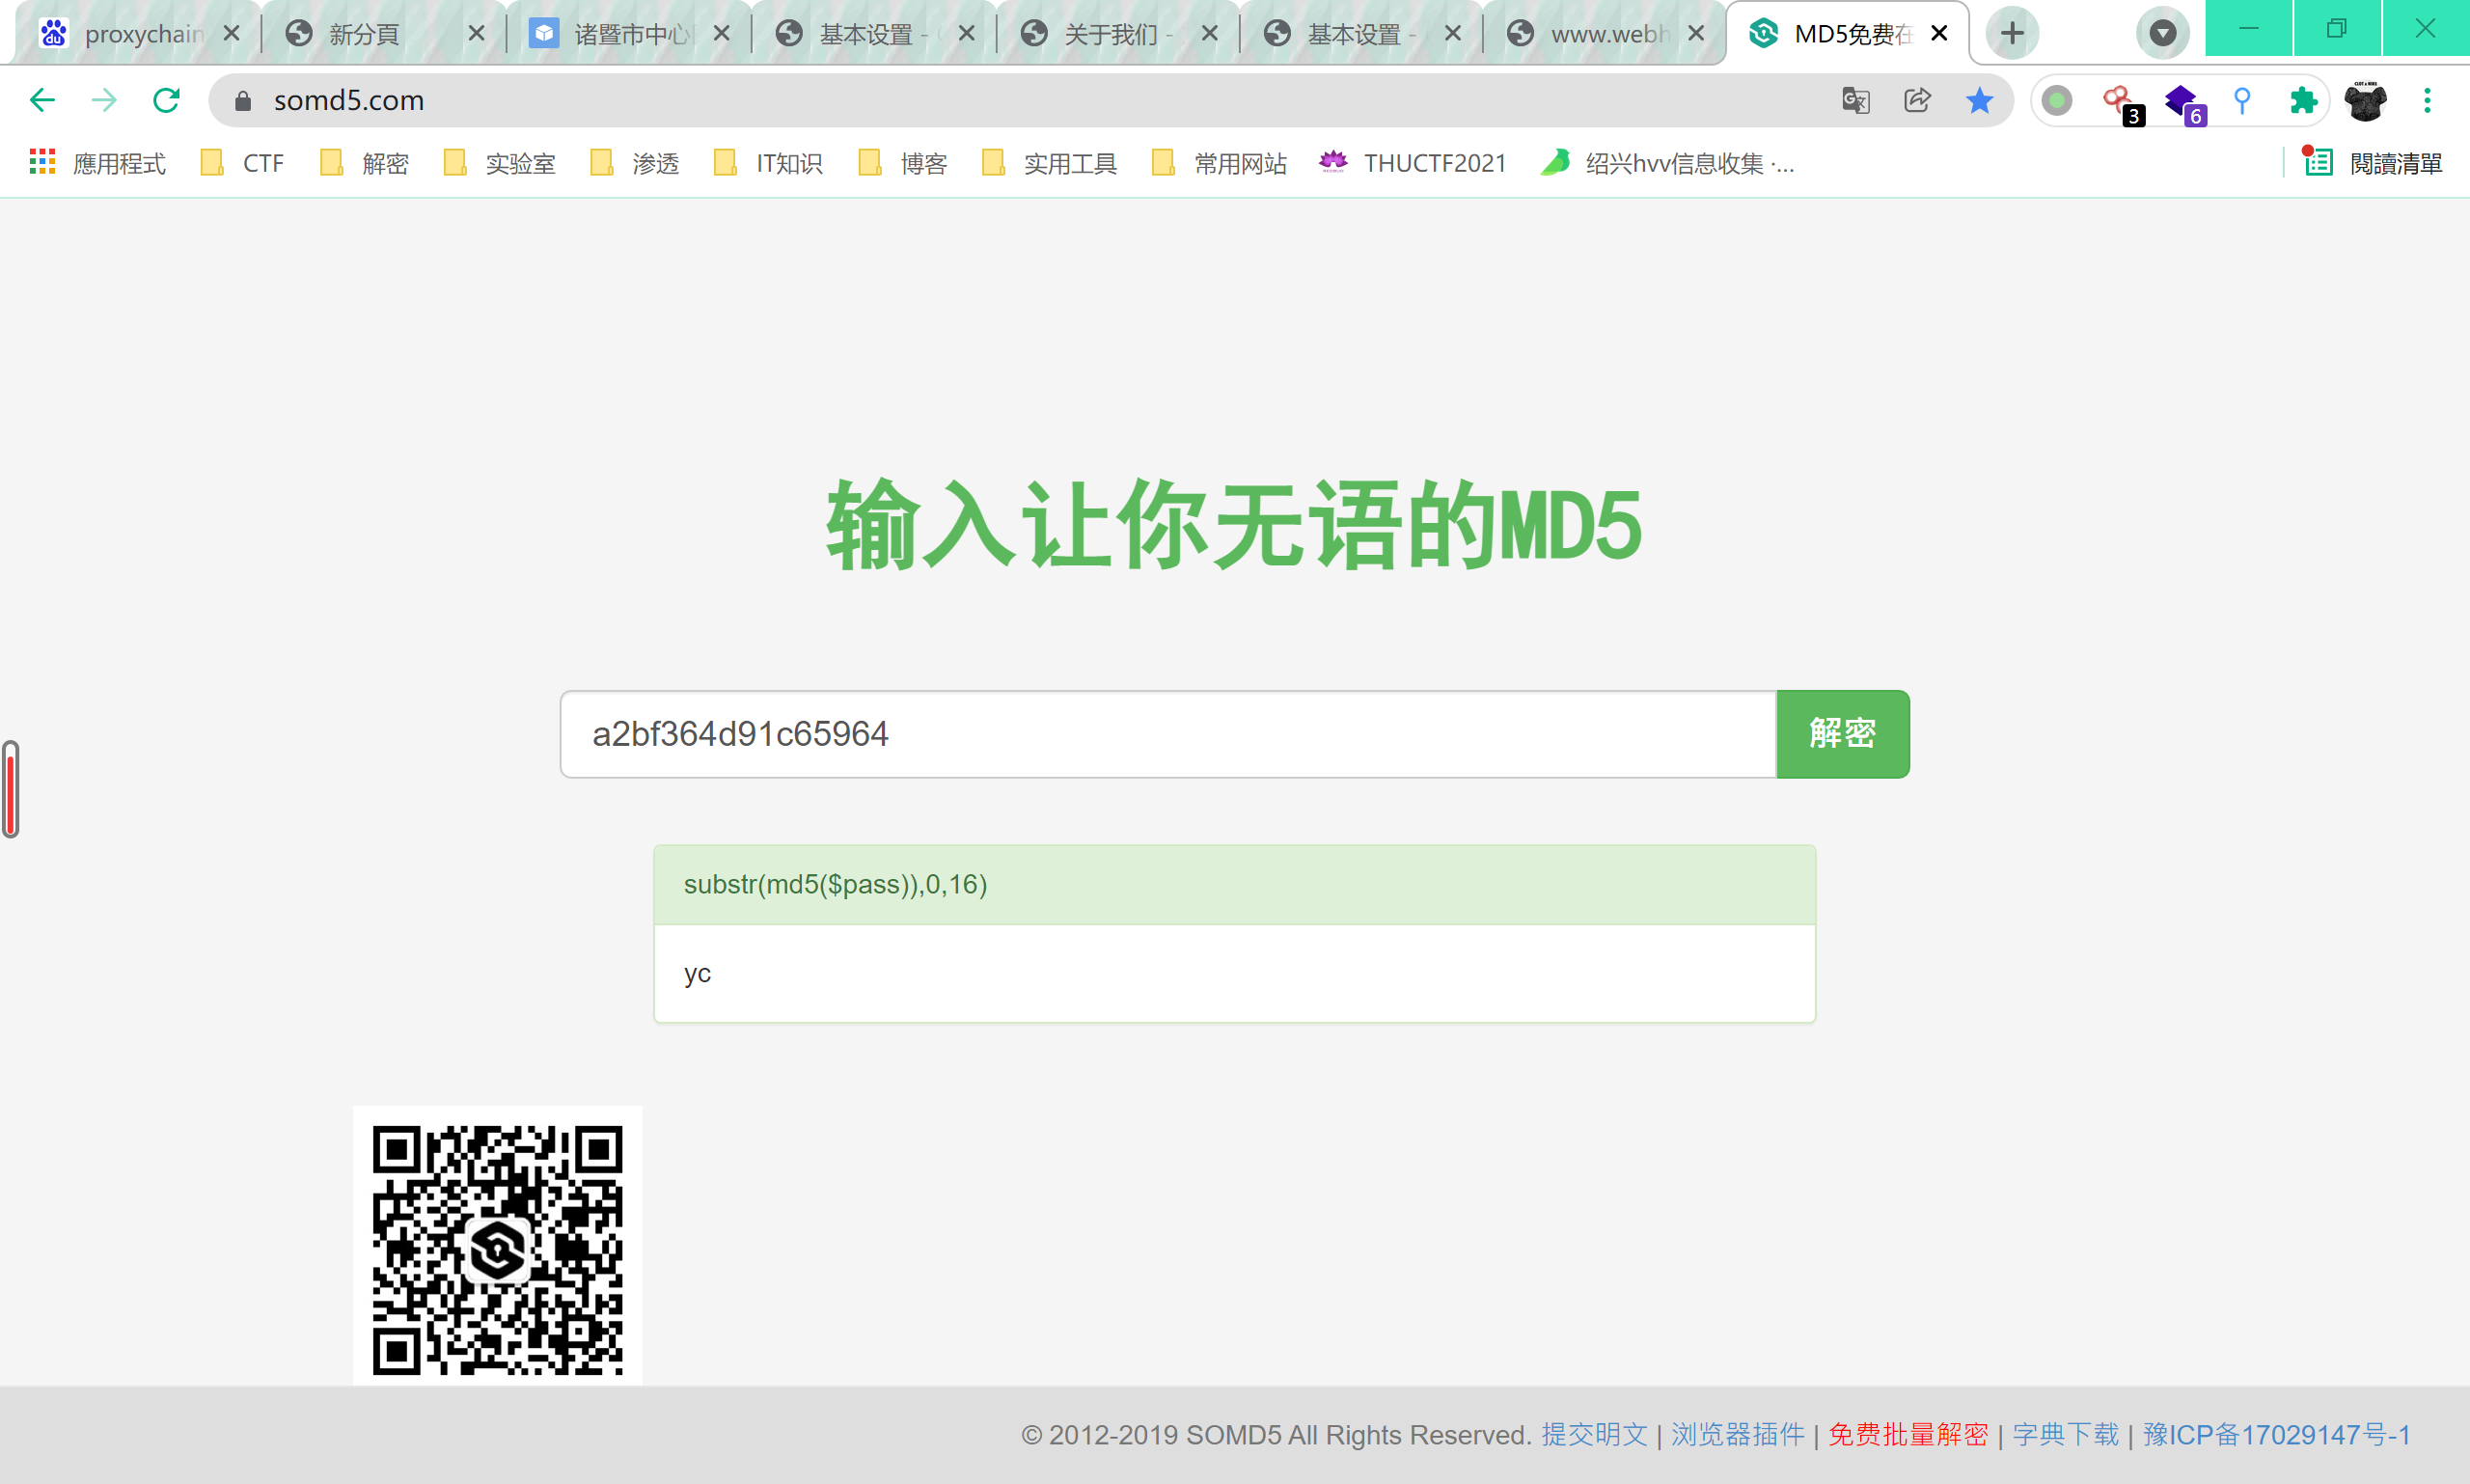The image size is (2470, 1484).
Task: Open tab search dropdown arrow
Action: 2162,33
